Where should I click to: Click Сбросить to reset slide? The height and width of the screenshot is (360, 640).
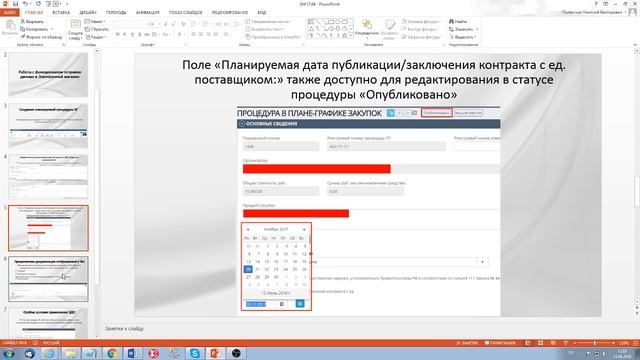(97, 29)
